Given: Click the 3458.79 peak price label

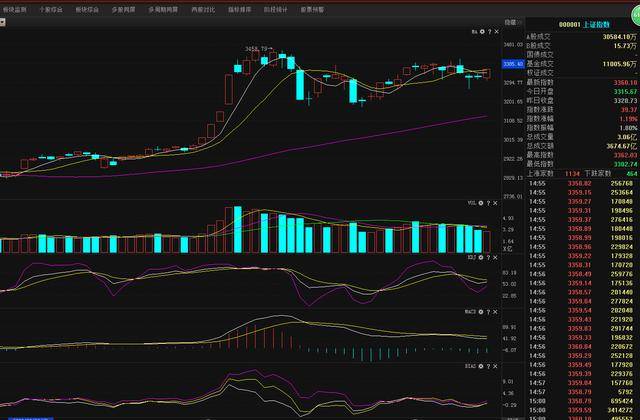Looking at the screenshot, I should point(258,47).
